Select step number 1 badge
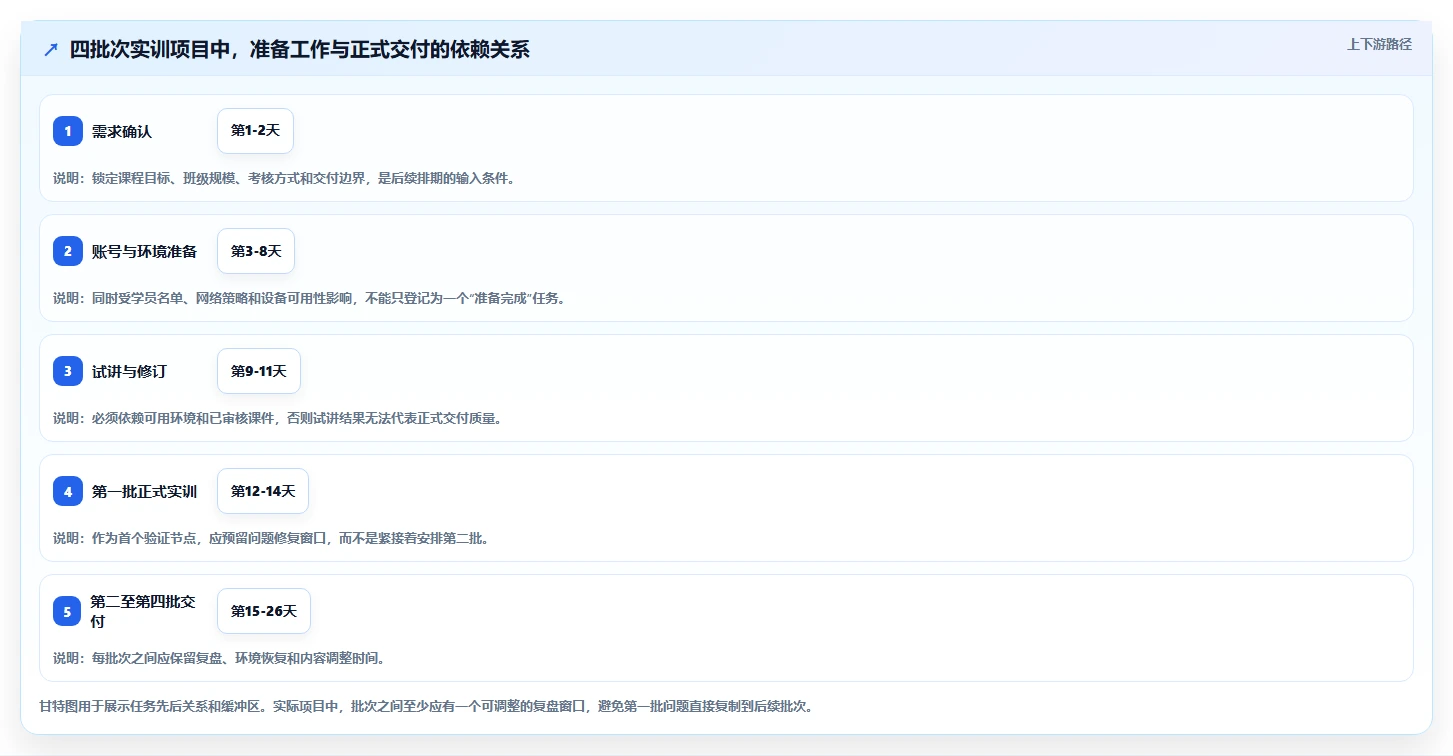 click(68, 131)
